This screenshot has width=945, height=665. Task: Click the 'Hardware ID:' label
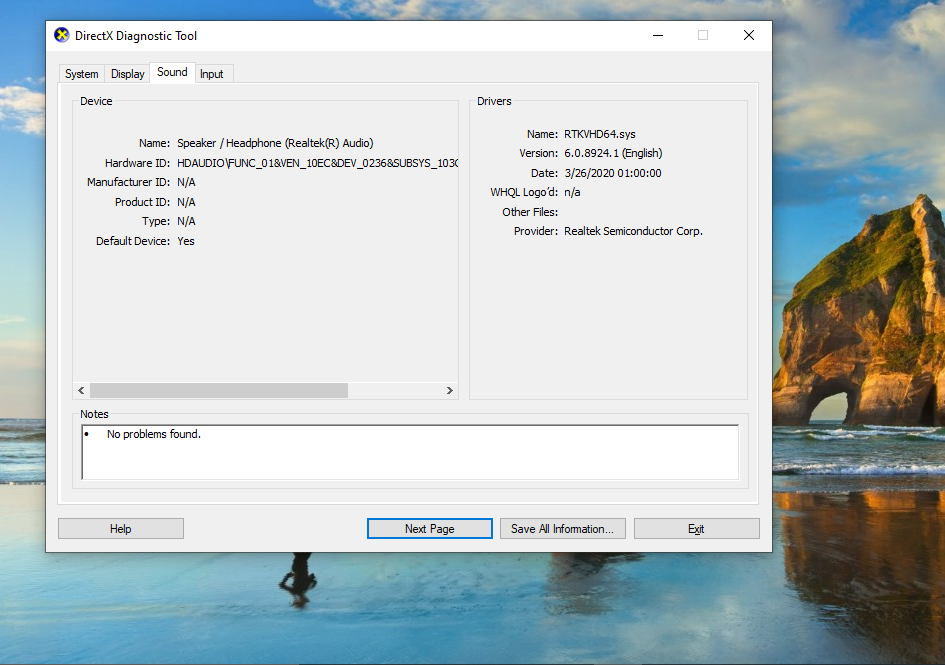137,163
